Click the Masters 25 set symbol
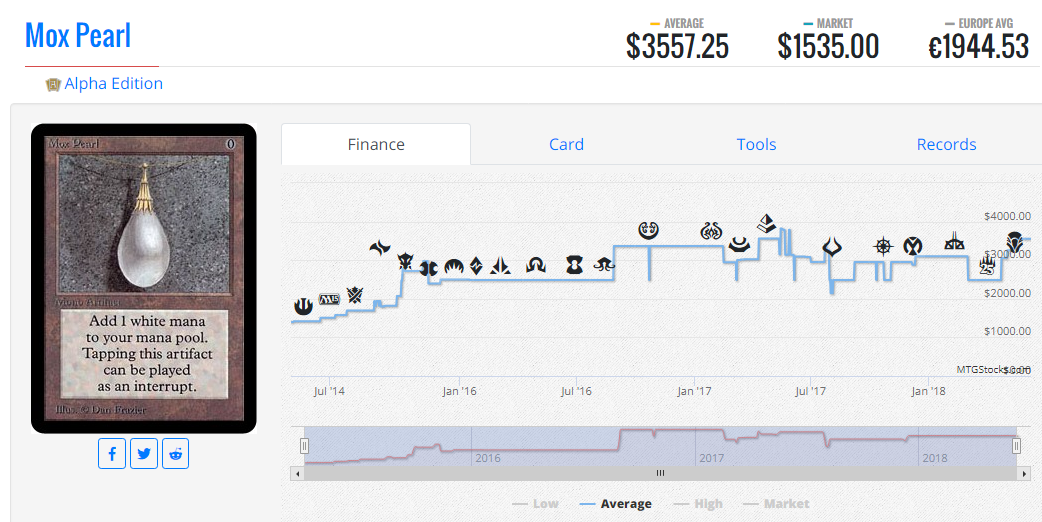The height and width of the screenshot is (522, 1042). pyautogui.click(x=987, y=266)
